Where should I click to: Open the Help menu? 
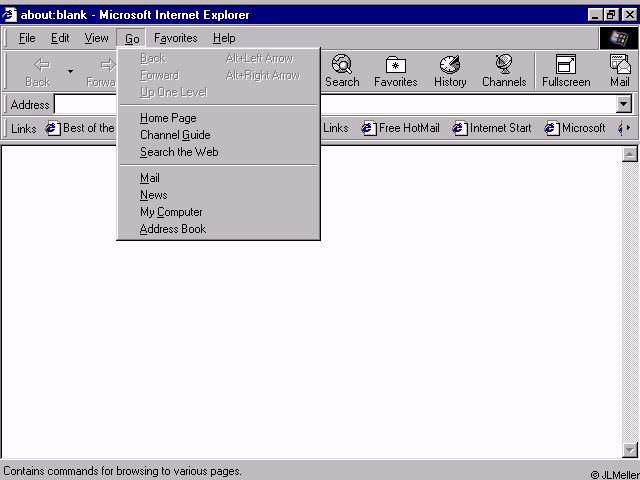224,38
